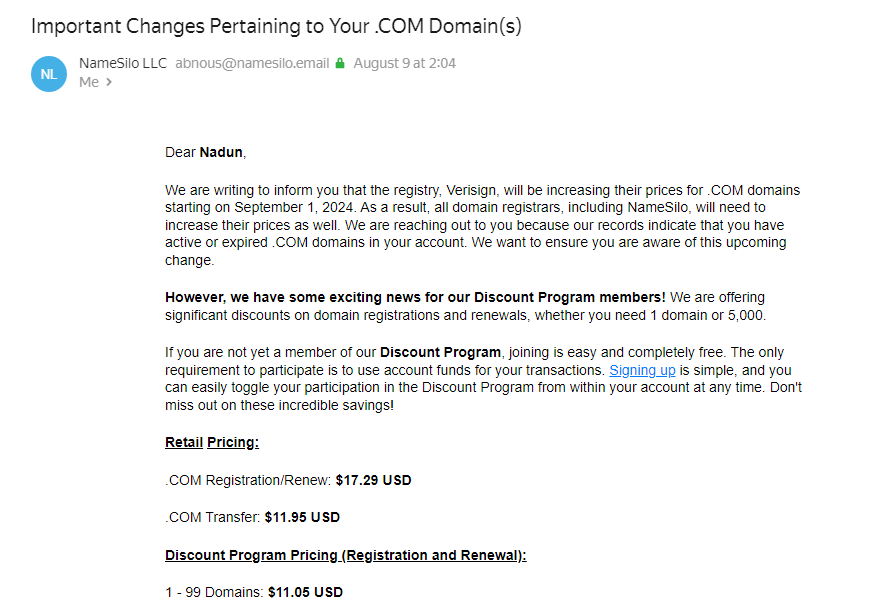
Task: Click the $11.05 USD discount price
Action: (306, 593)
